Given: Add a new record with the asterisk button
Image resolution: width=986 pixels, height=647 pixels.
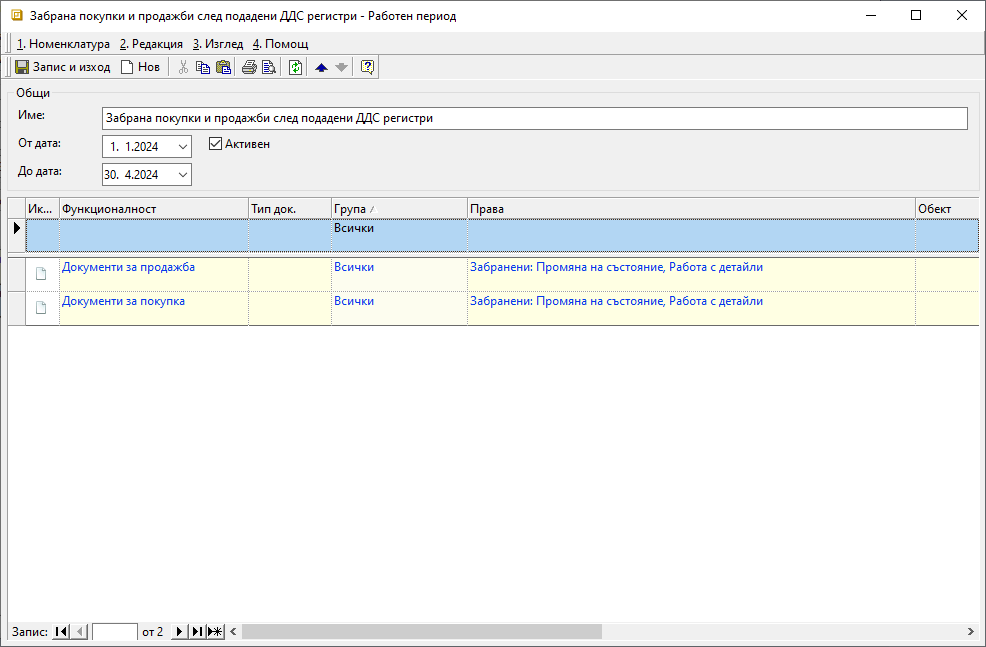Looking at the screenshot, I should pos(215,632).
